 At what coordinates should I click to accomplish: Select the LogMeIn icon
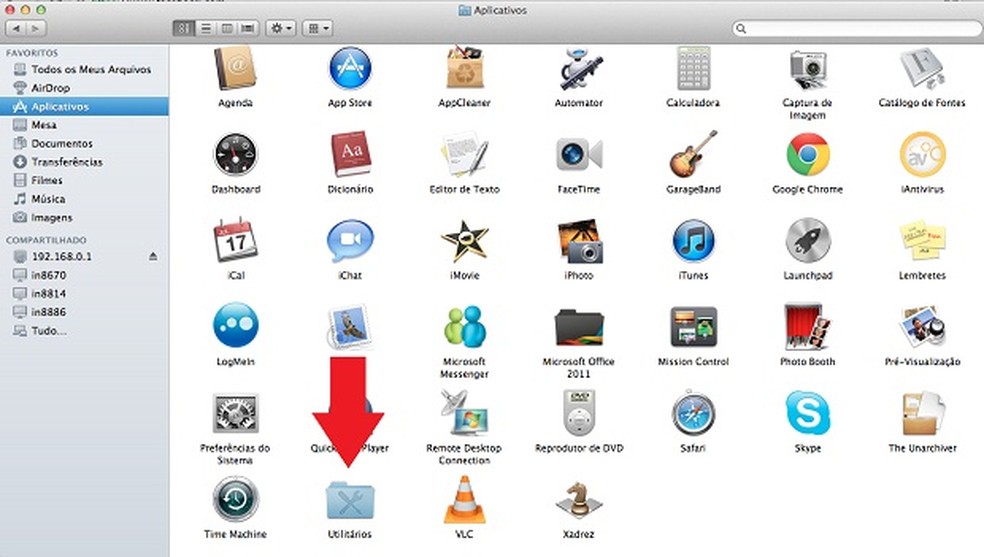pyautogui.click(x=235, y=325)
